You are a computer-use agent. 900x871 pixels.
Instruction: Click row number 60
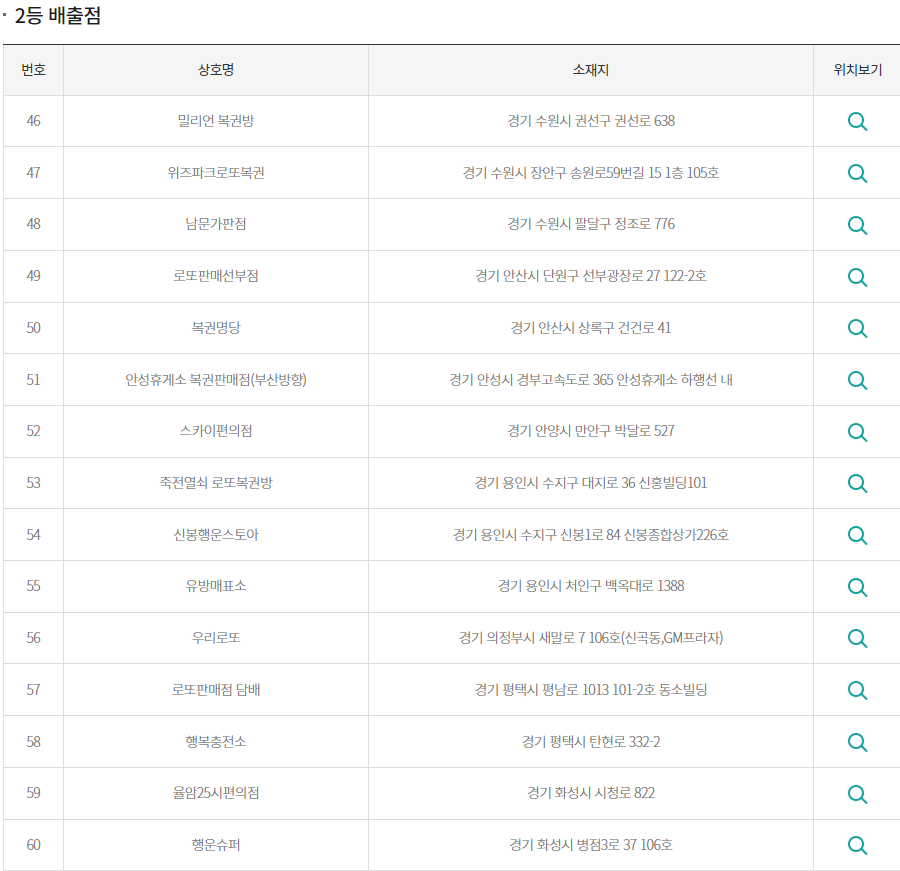33,845
